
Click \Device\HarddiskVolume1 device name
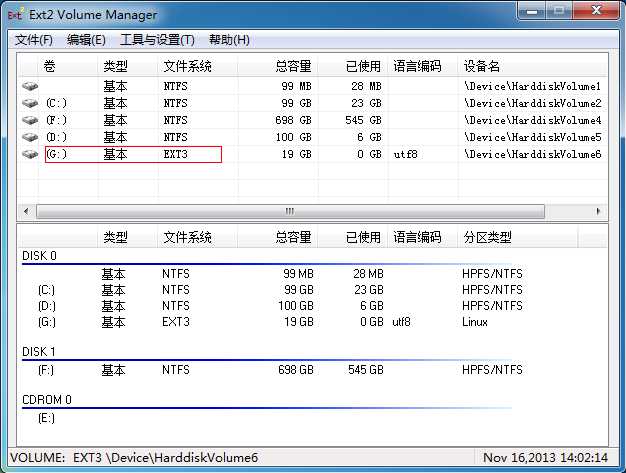532,86
